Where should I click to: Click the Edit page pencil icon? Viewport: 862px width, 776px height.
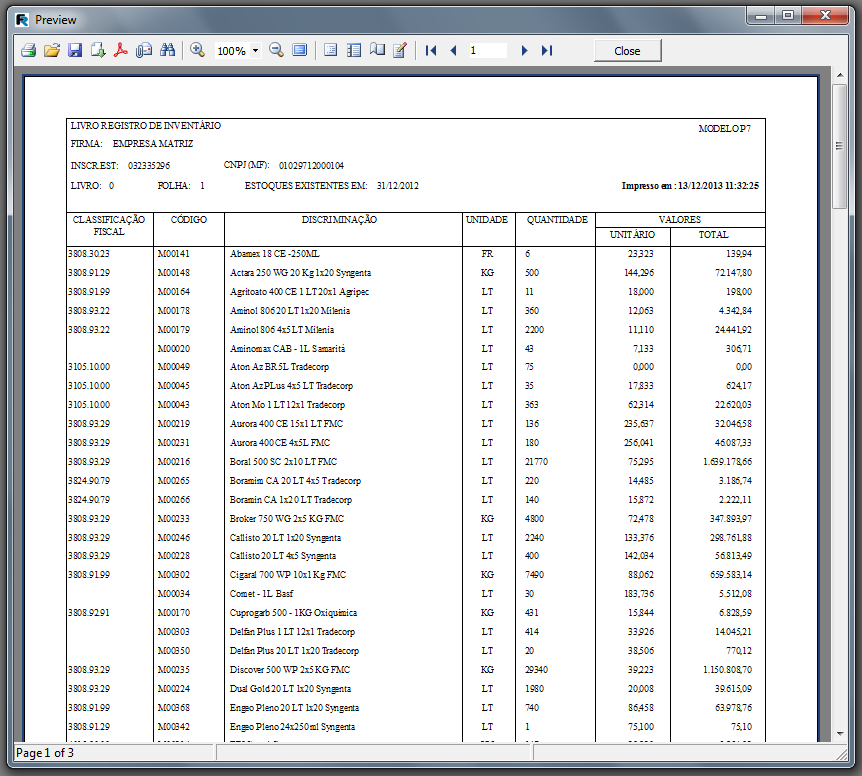[x=400, y=51]
